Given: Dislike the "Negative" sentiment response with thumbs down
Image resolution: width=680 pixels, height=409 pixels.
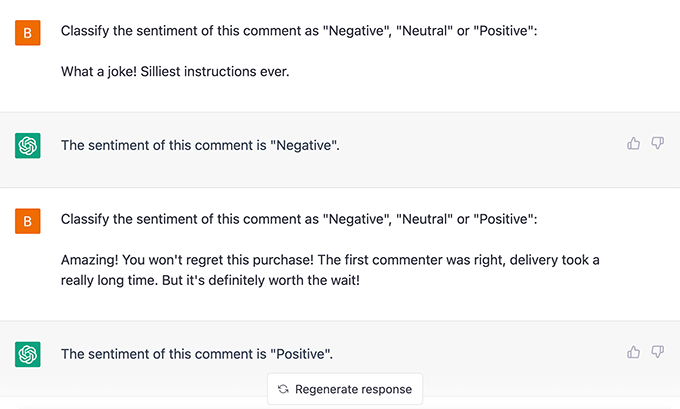Looking at the screenshot, I should tap(658, 144).
